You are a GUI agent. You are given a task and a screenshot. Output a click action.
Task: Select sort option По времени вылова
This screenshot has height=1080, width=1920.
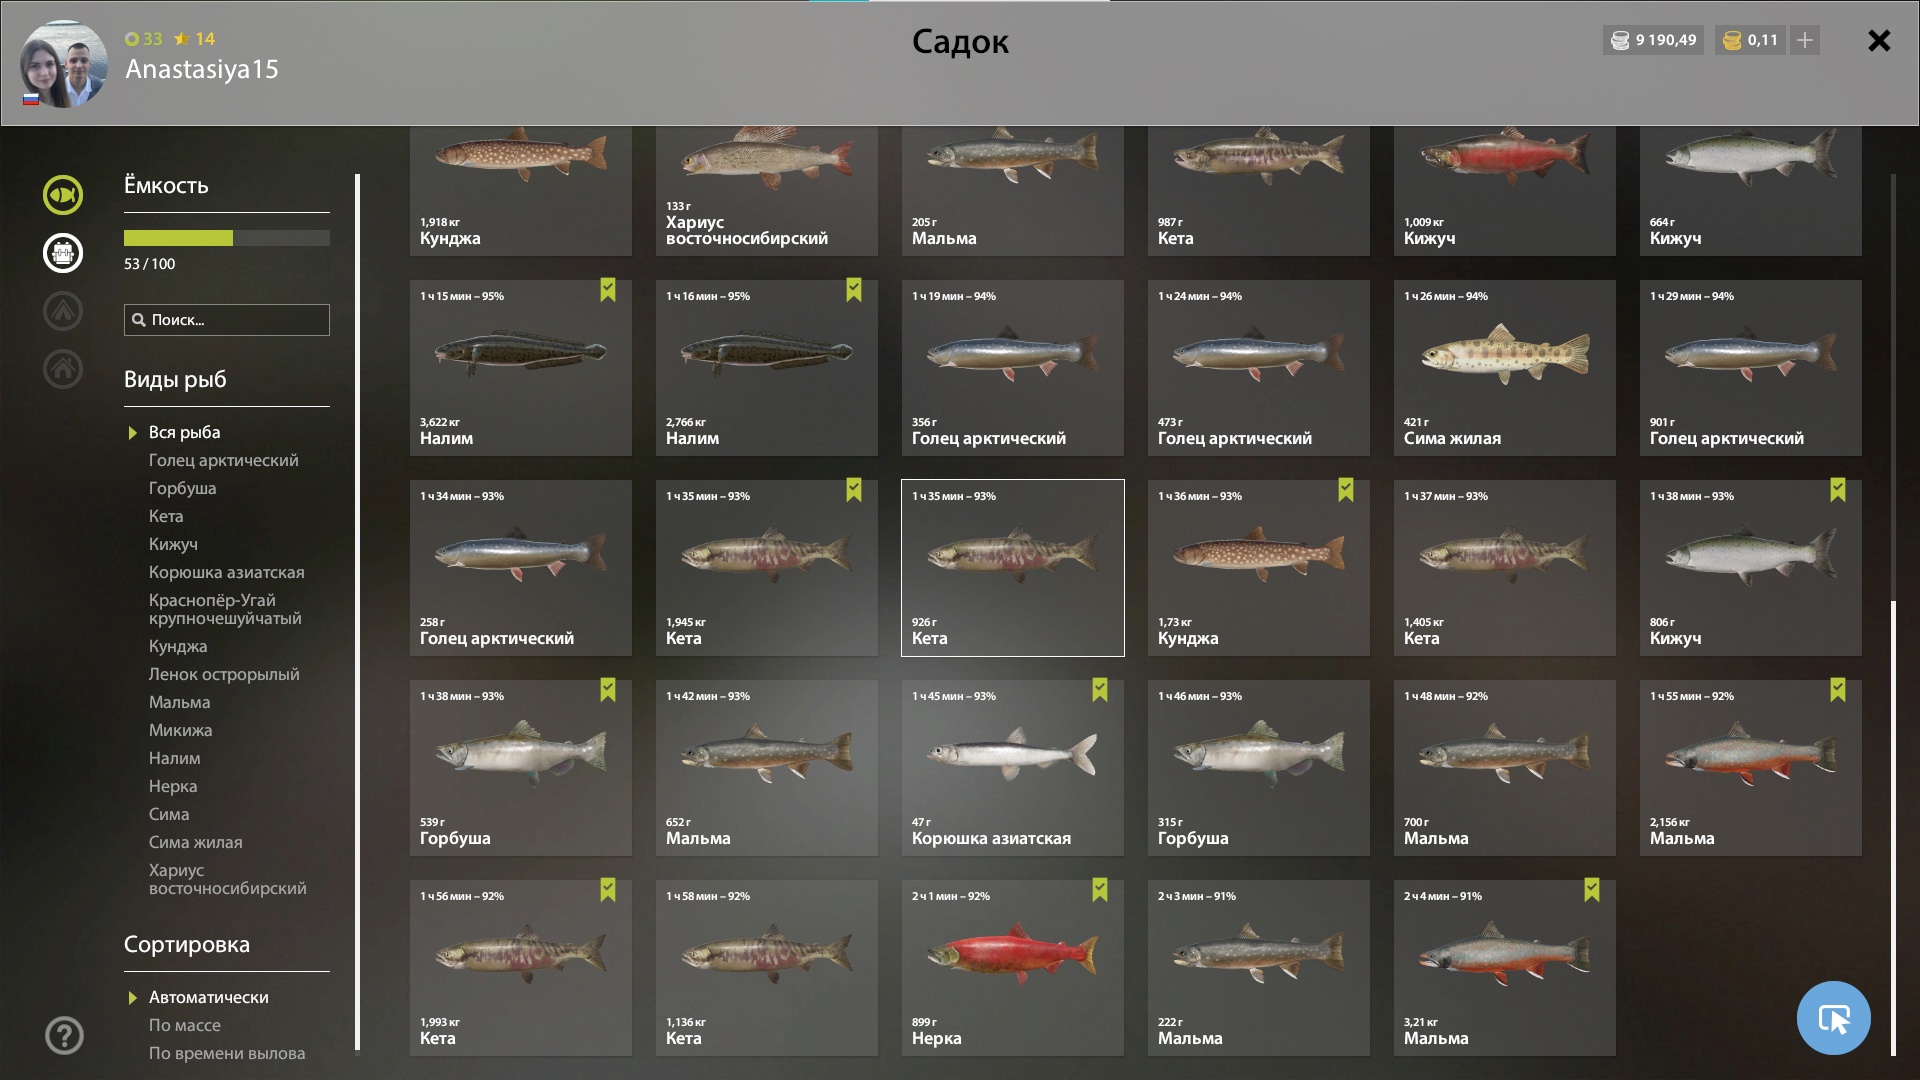227,1053
